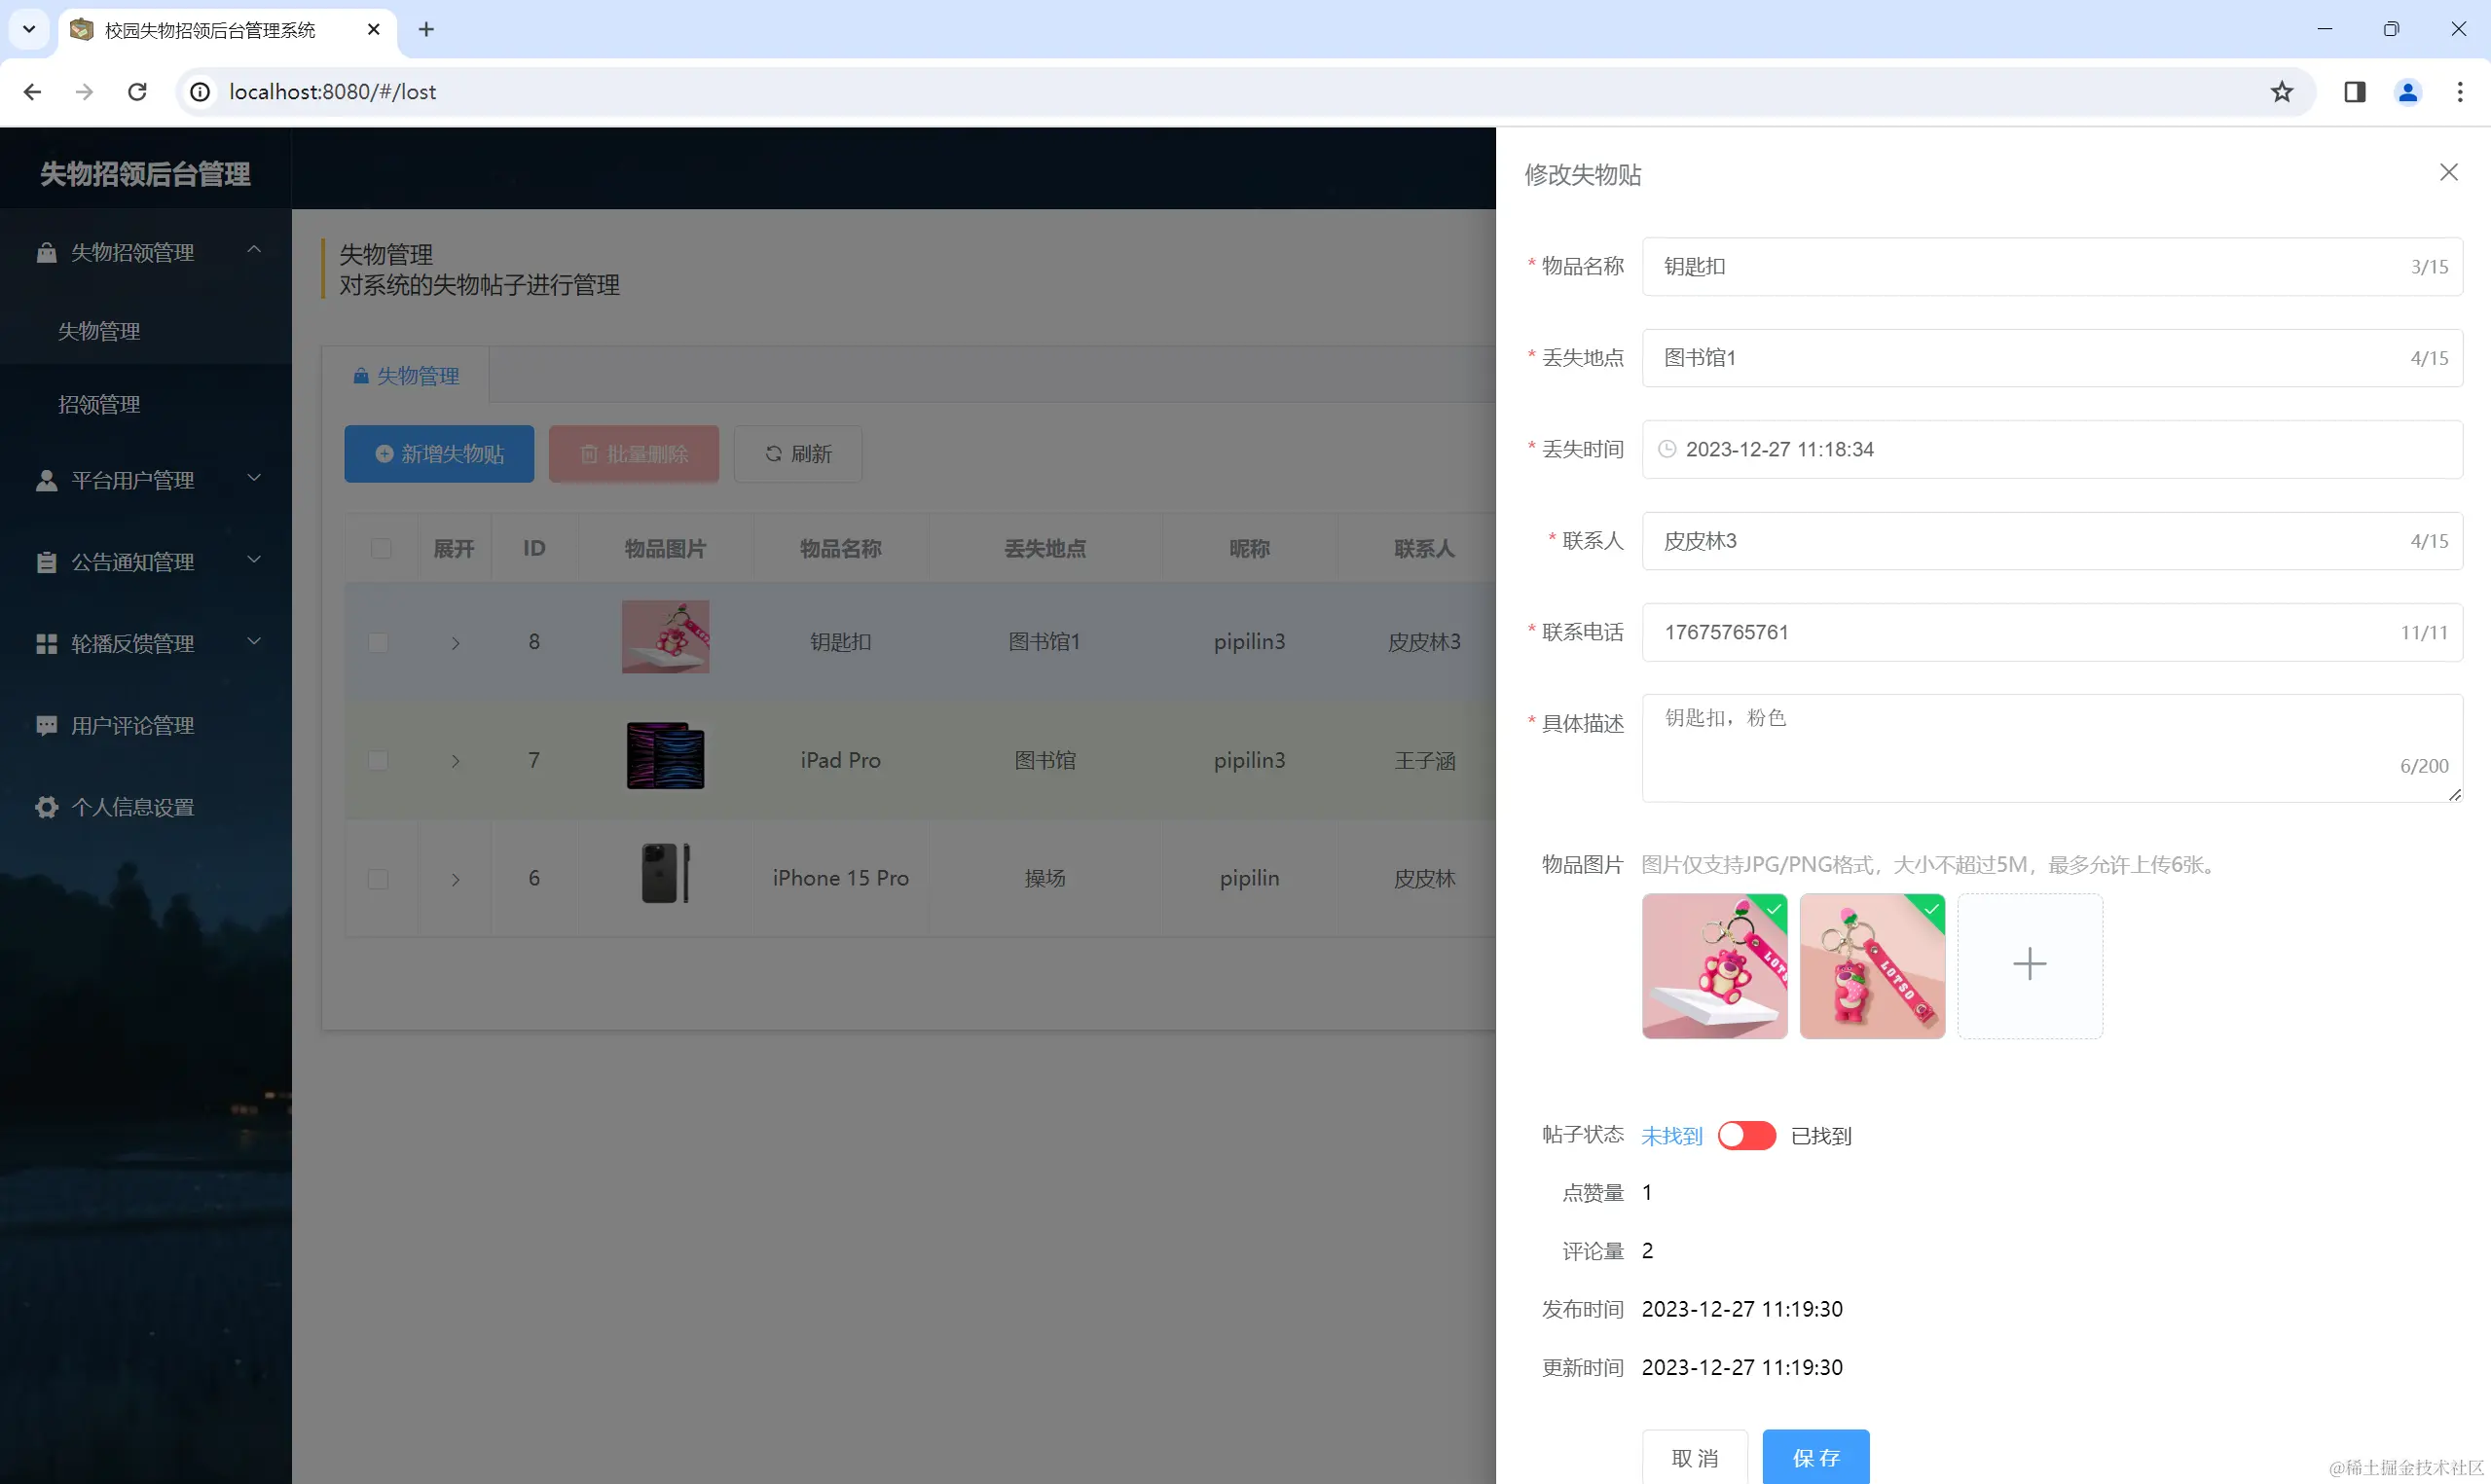Open the browser side panel icon
The image size is (2491, 1484).
[2354, 92]
